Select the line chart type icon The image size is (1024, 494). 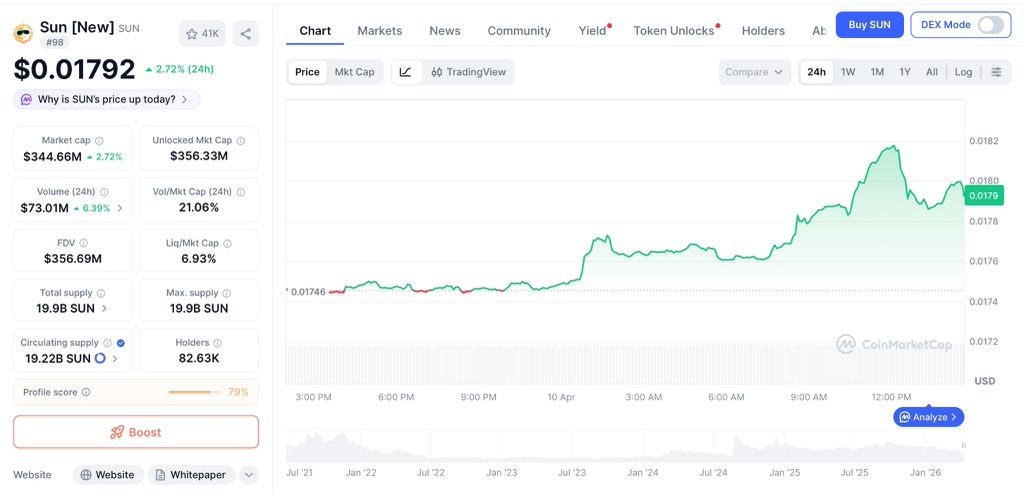pyautogui.click(x=405, y=72)
